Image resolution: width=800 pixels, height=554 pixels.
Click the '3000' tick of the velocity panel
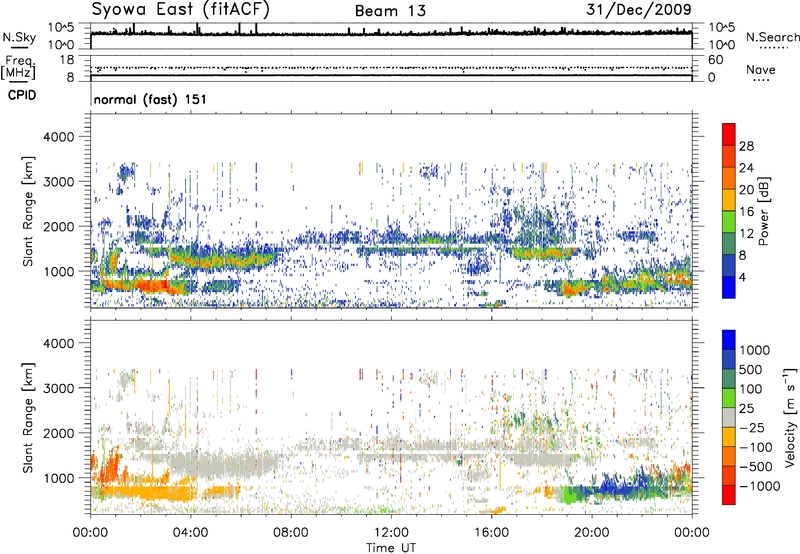tap(58, 388)
